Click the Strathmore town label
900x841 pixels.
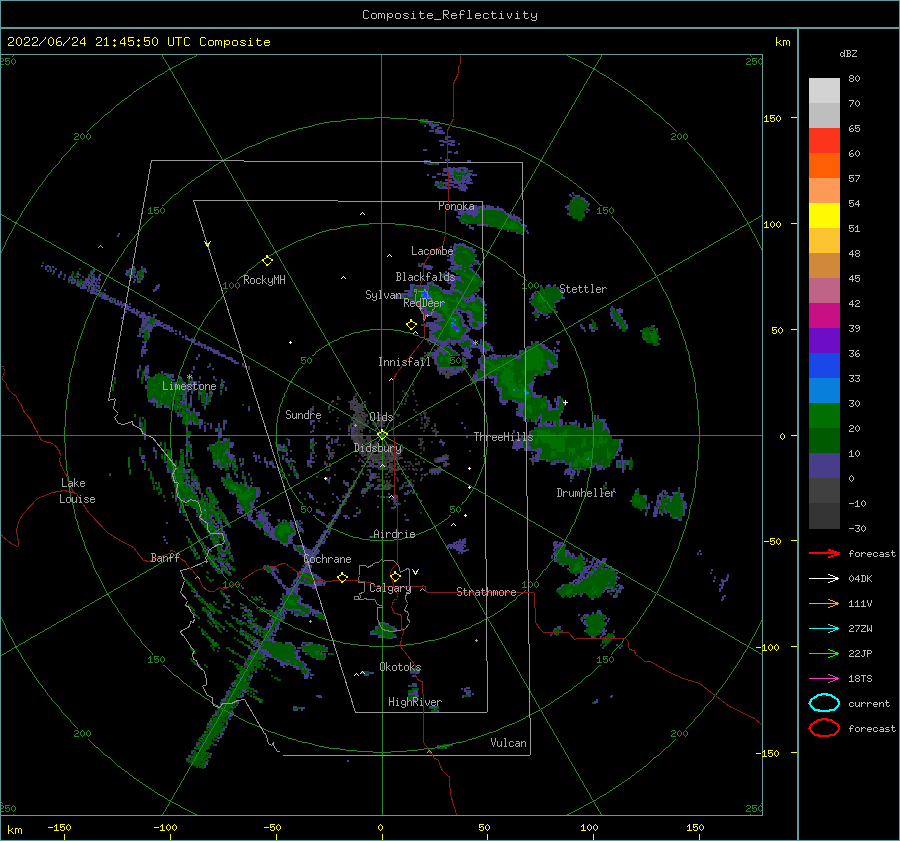point(486,592)
